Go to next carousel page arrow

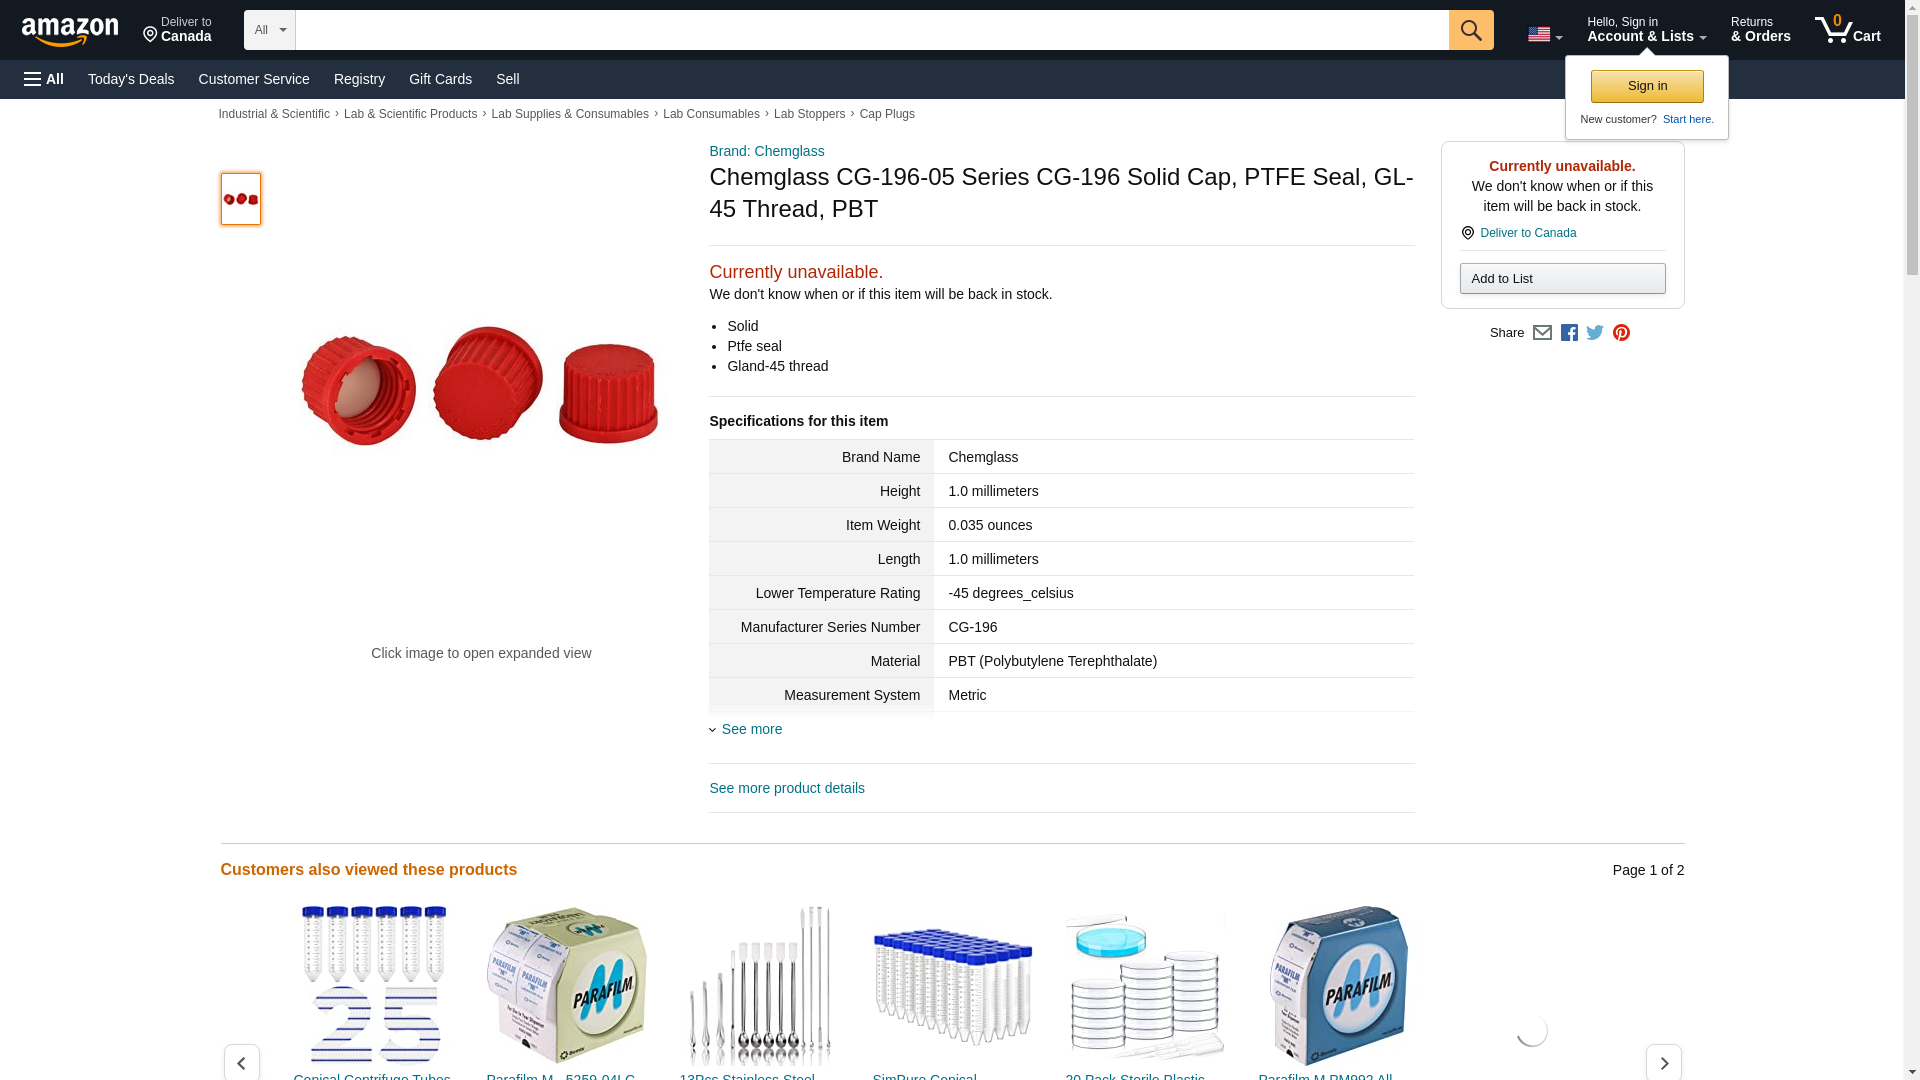click(1663, 1062)
